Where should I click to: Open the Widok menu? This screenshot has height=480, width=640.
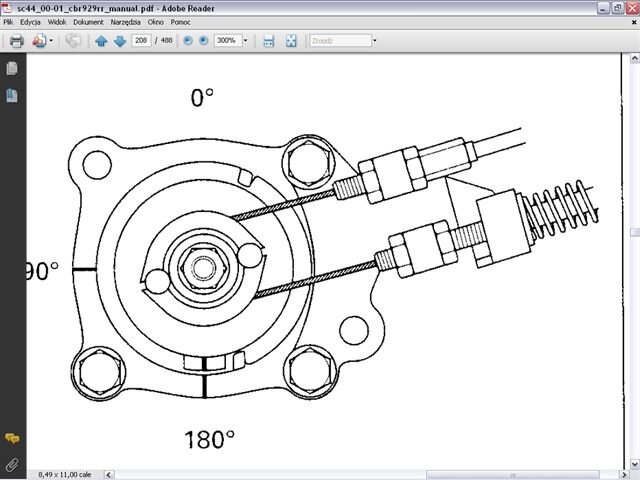point(57,21)
